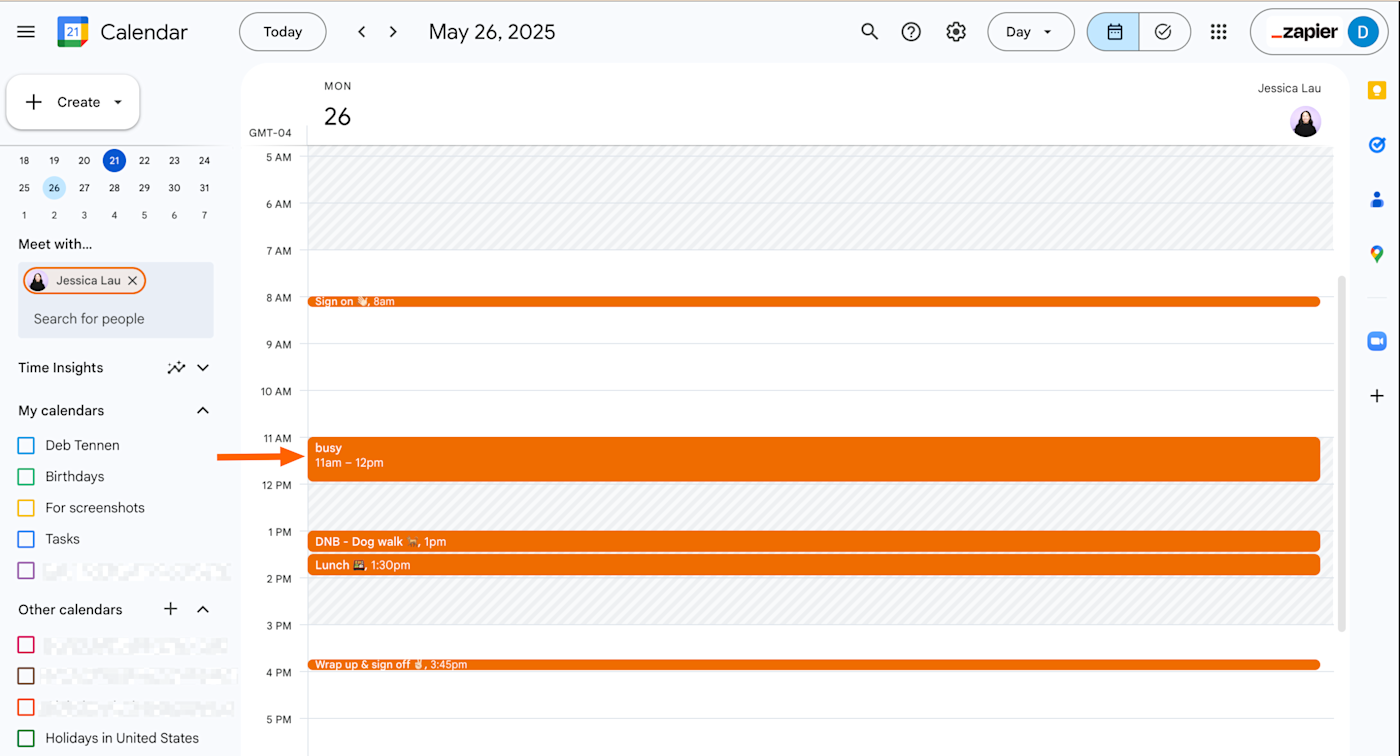Collapse the My calendars section

coord(203,411)
